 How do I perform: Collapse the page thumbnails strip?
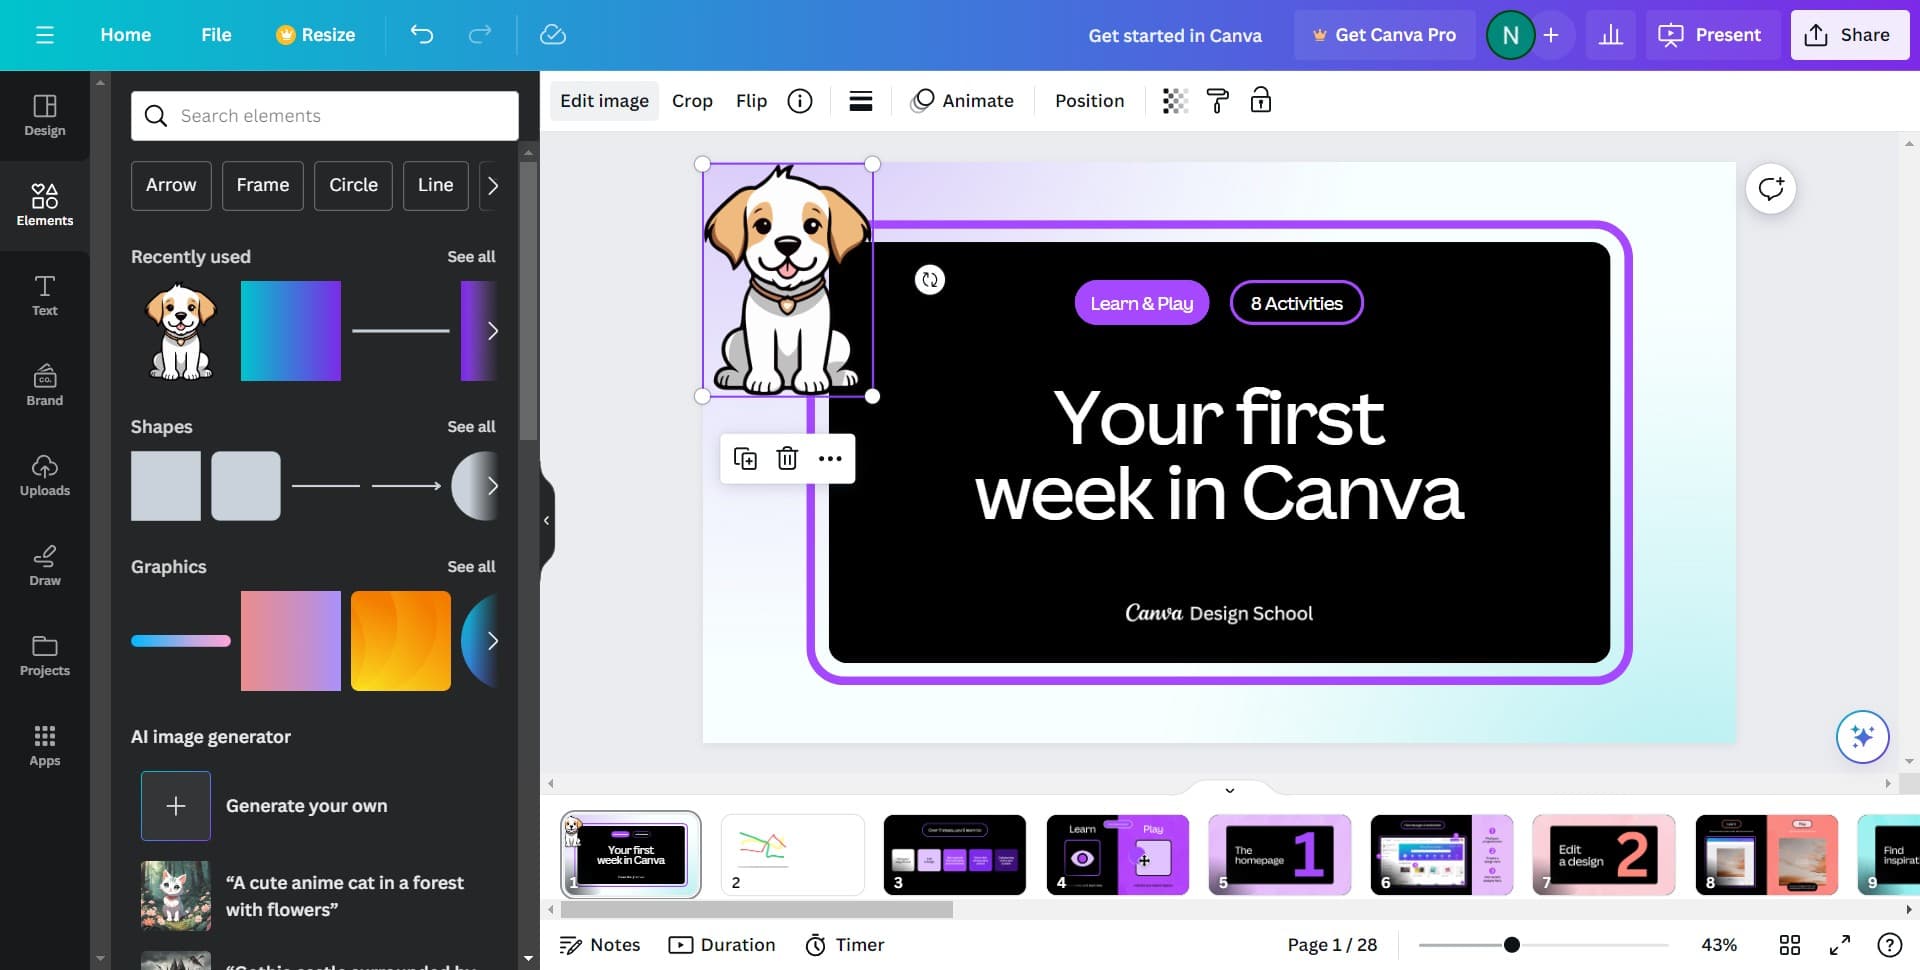[1229, 790]
